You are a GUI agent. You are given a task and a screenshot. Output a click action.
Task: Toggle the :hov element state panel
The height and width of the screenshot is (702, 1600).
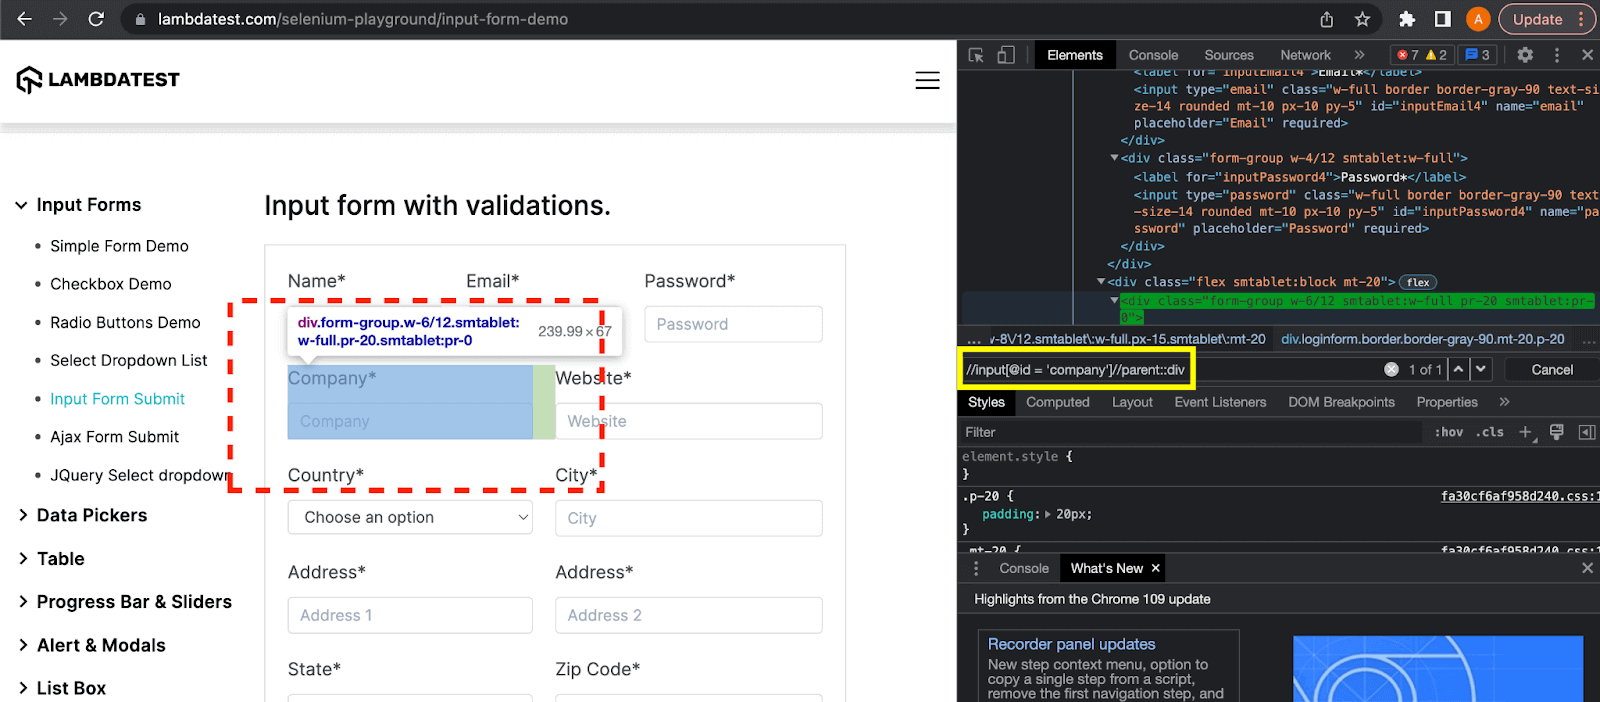[x=1449, y=432]
